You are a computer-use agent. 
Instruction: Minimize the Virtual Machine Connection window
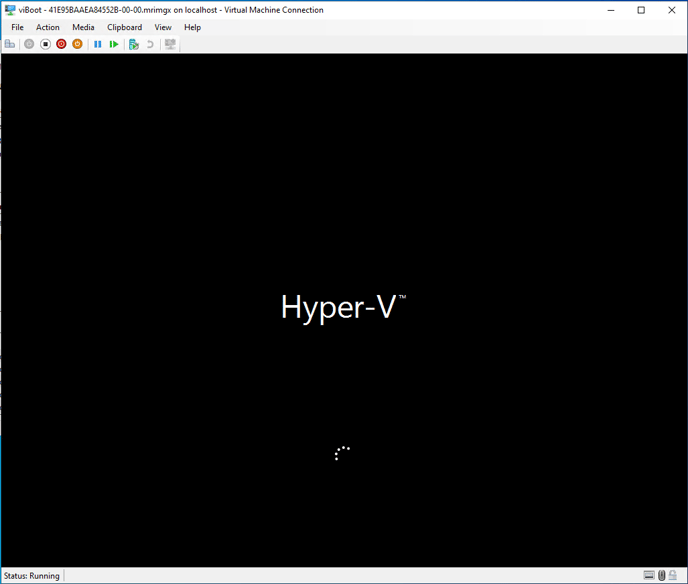coord(611,10)
